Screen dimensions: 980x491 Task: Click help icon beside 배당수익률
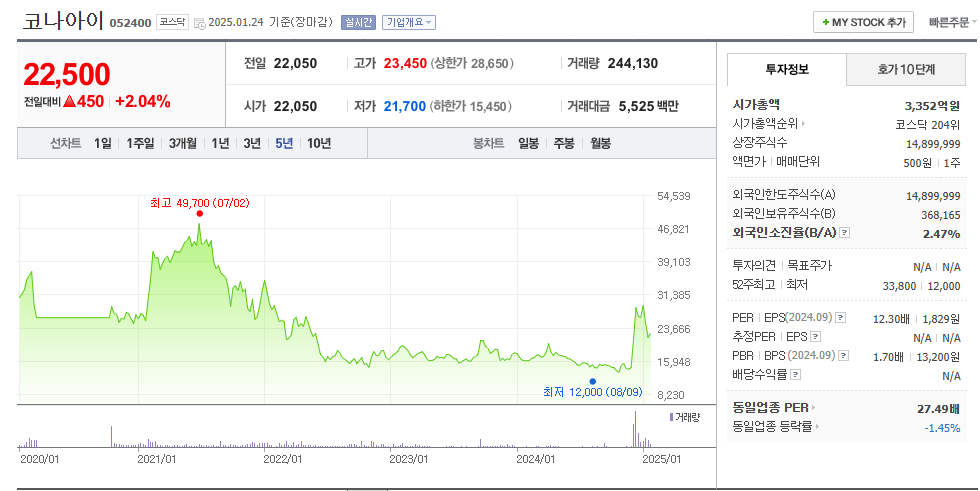coord(796,375)
